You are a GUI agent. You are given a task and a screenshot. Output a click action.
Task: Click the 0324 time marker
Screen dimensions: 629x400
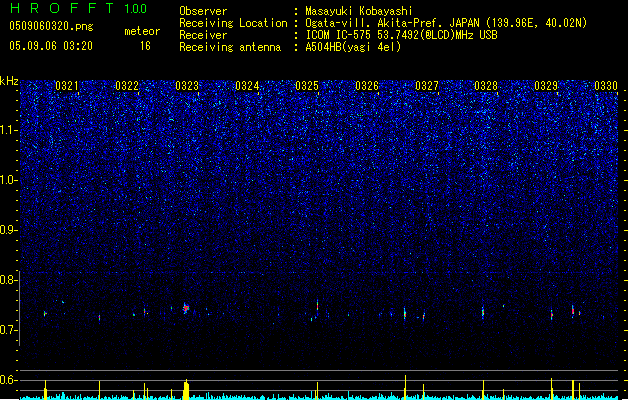point(247,85)
